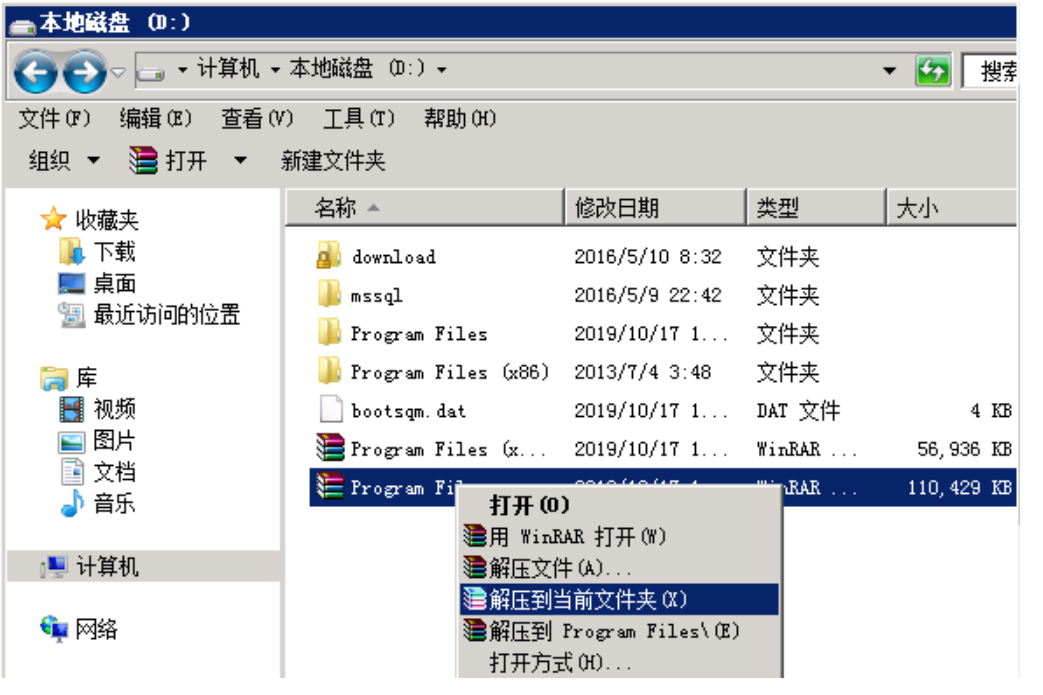Viewport: 1043px width, 695px height.
Task: Open 桌面 in the favorites list
Action: tap(114, 283)
